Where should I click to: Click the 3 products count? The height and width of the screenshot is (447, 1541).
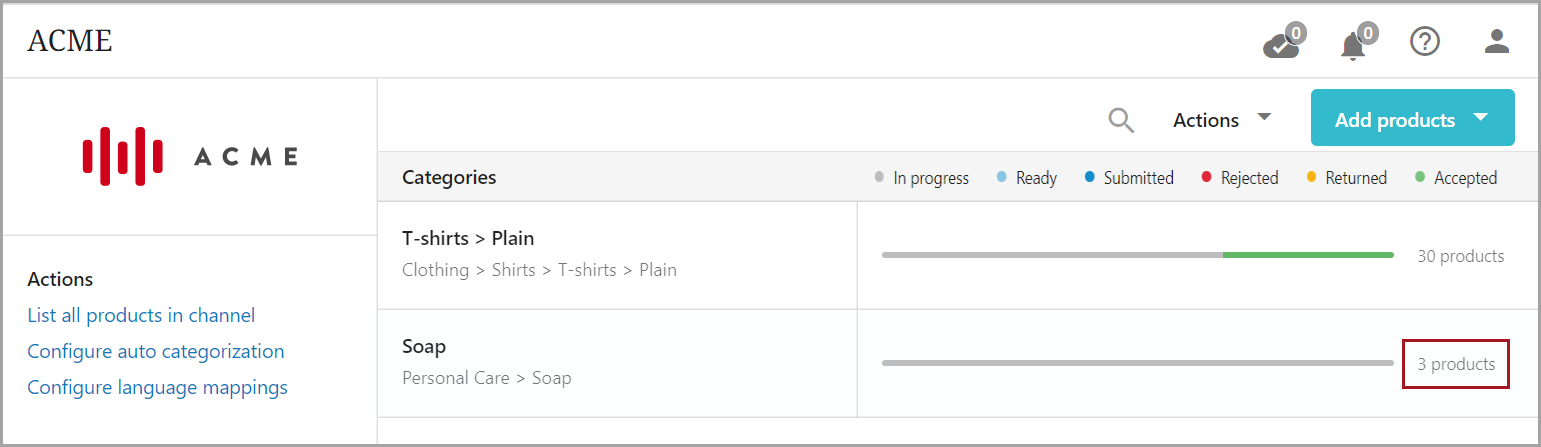[1456, 364]
